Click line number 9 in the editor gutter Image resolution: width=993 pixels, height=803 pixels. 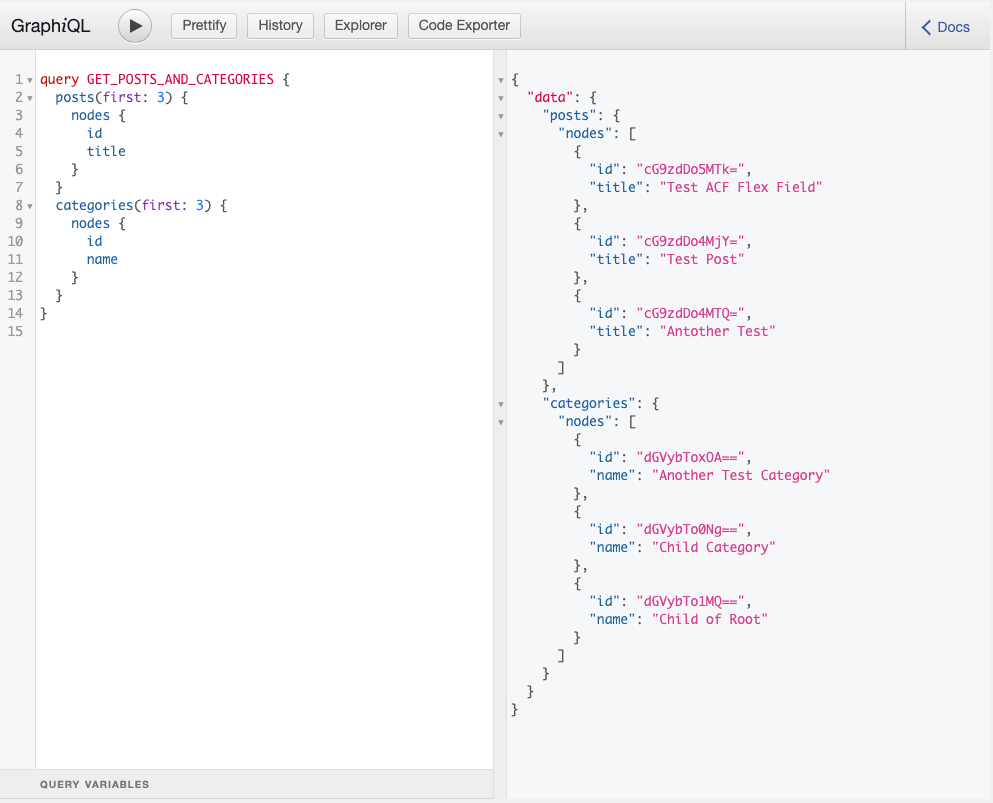(x=18, y=223)
